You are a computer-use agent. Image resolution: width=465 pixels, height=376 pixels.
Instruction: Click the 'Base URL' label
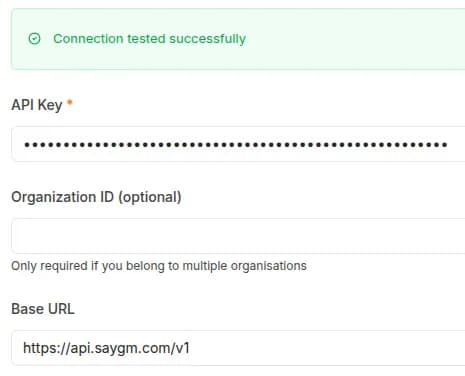click(x=43, y=309)
